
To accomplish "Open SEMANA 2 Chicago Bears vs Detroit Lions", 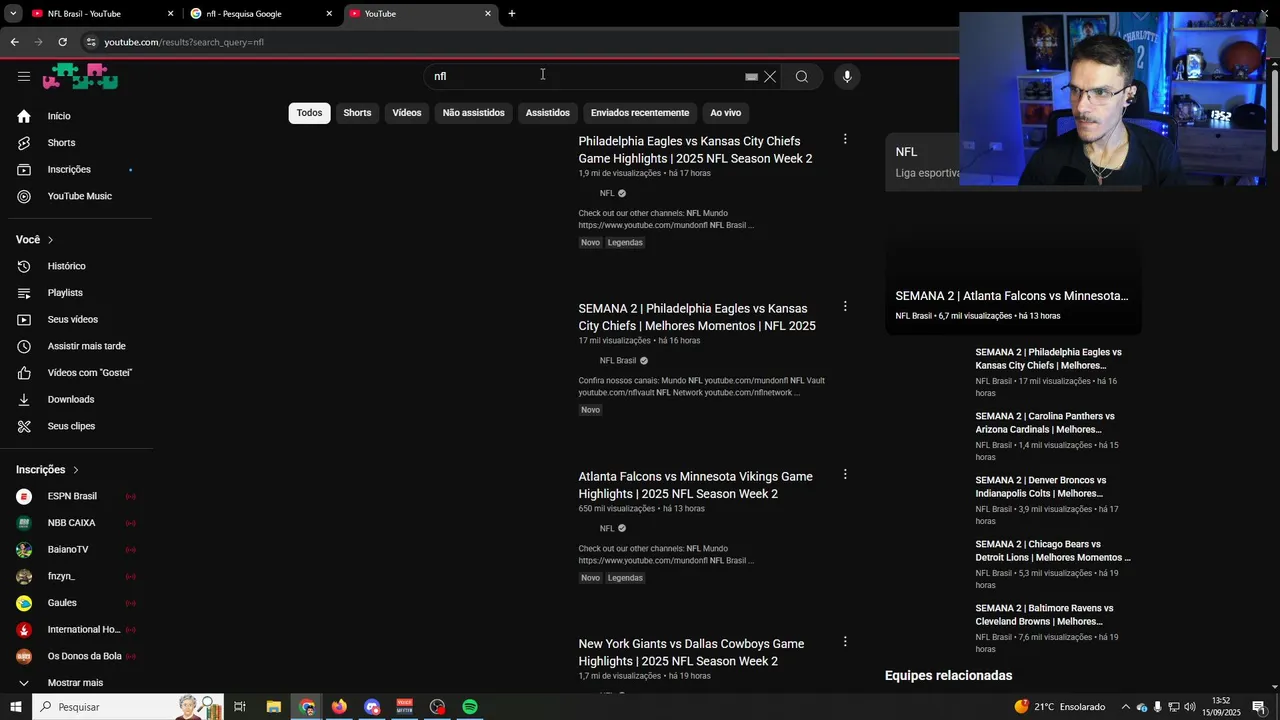I will 1053,551.
